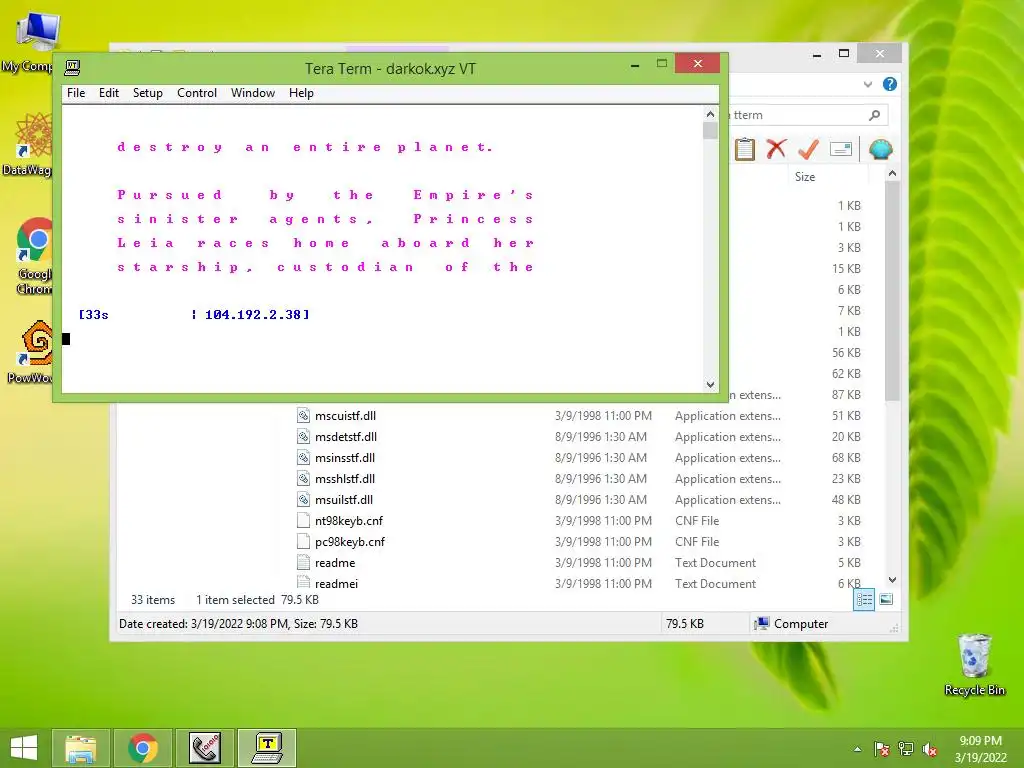The width and height of the screenshot is (1024, 768).
Task: Open the PowWow desktop shortcut
Action: tap(33, 351)
